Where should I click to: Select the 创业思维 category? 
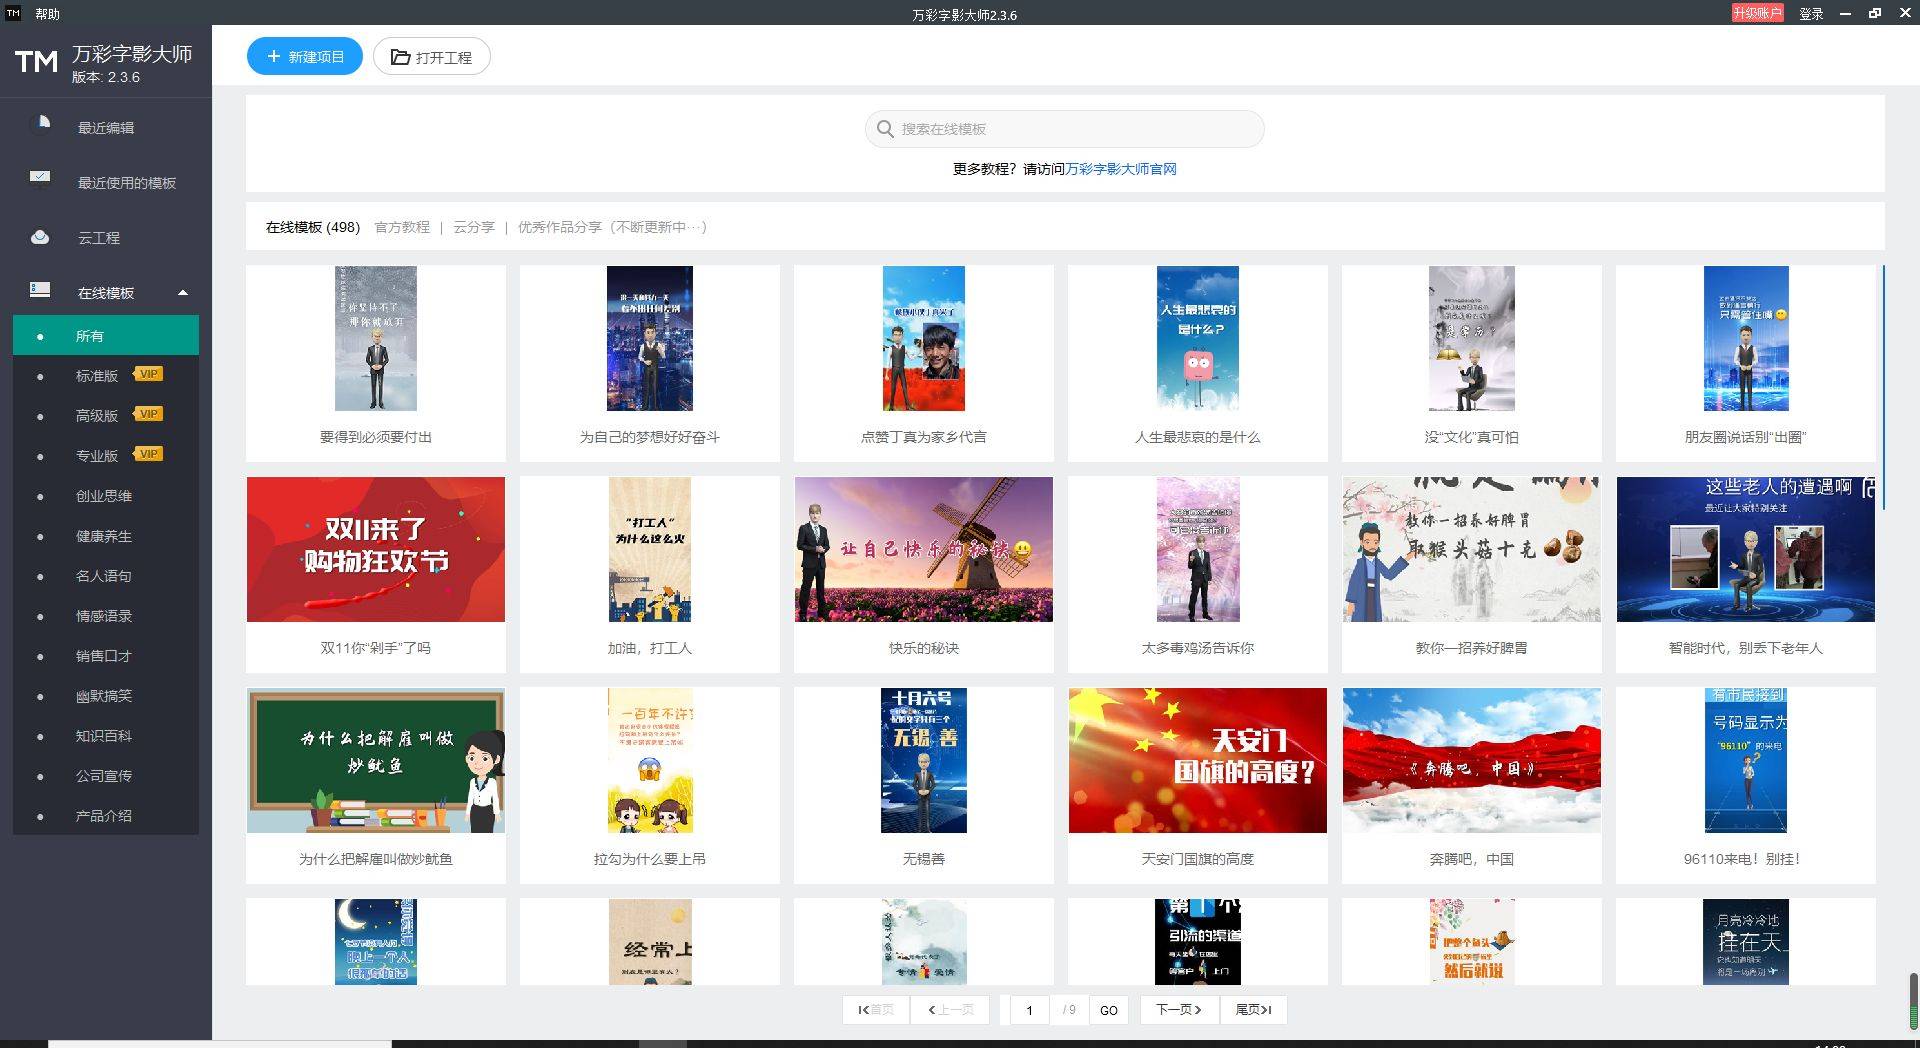(x=104, y=496)
